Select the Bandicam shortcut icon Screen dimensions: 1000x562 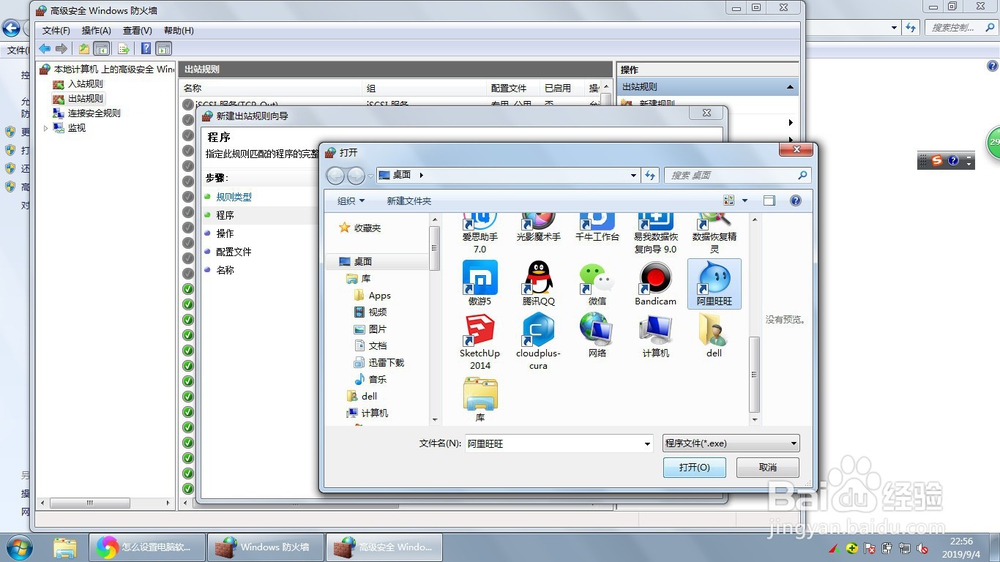point(656,284)
